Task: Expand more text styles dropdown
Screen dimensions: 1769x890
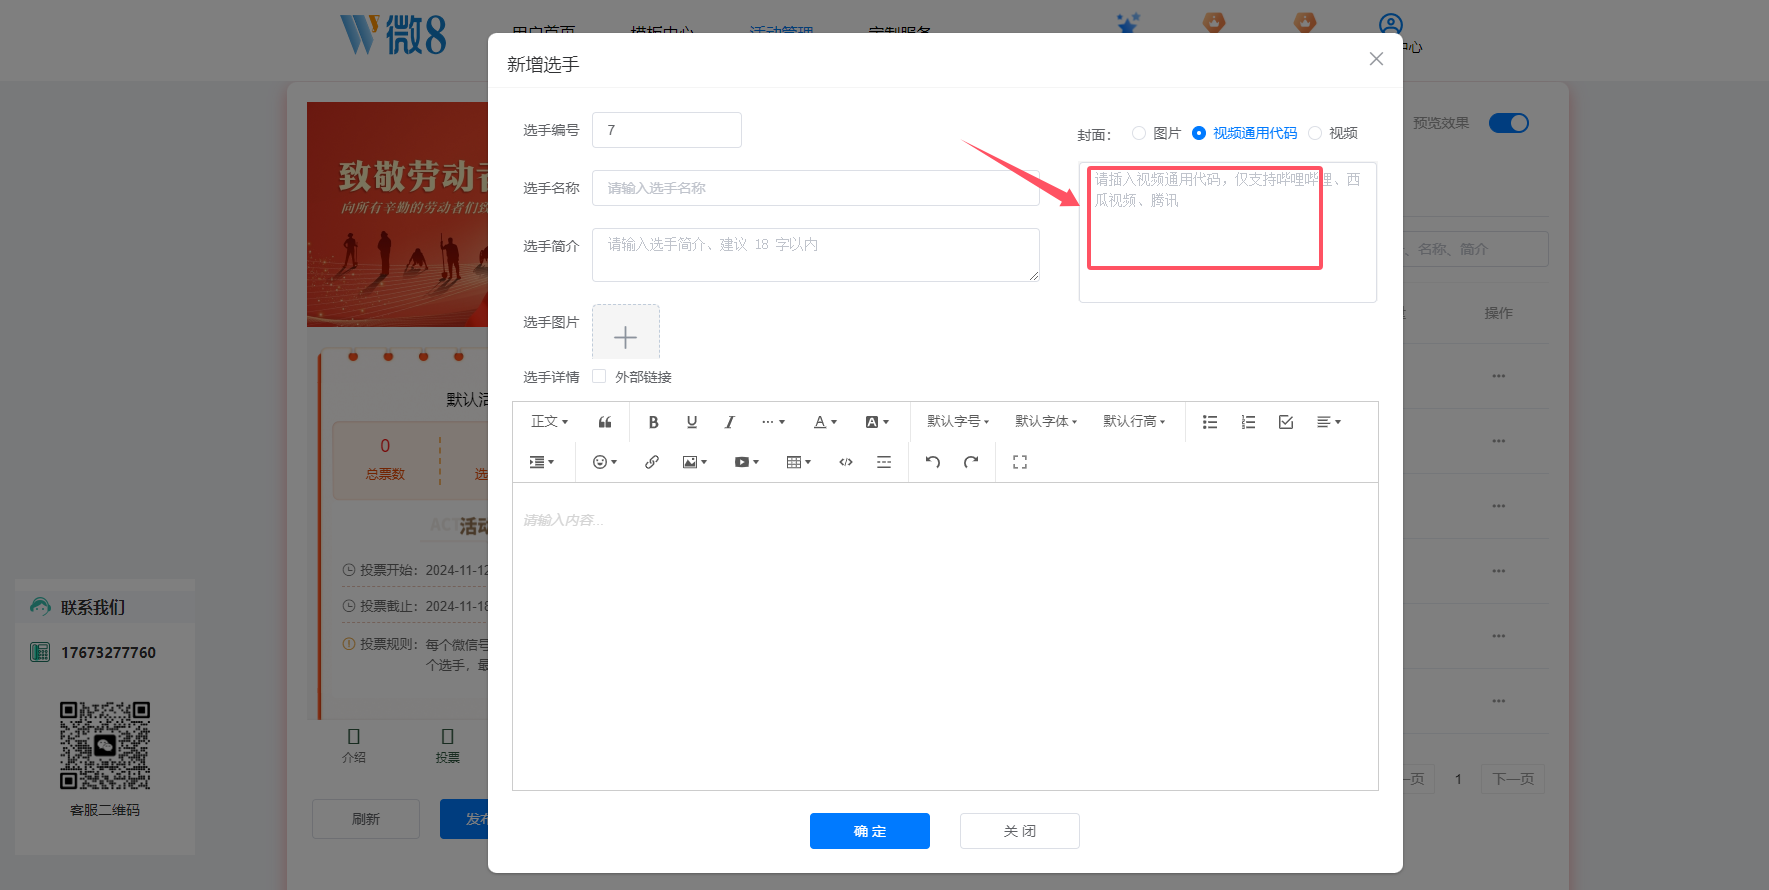Action: click(x=773, y=422)
